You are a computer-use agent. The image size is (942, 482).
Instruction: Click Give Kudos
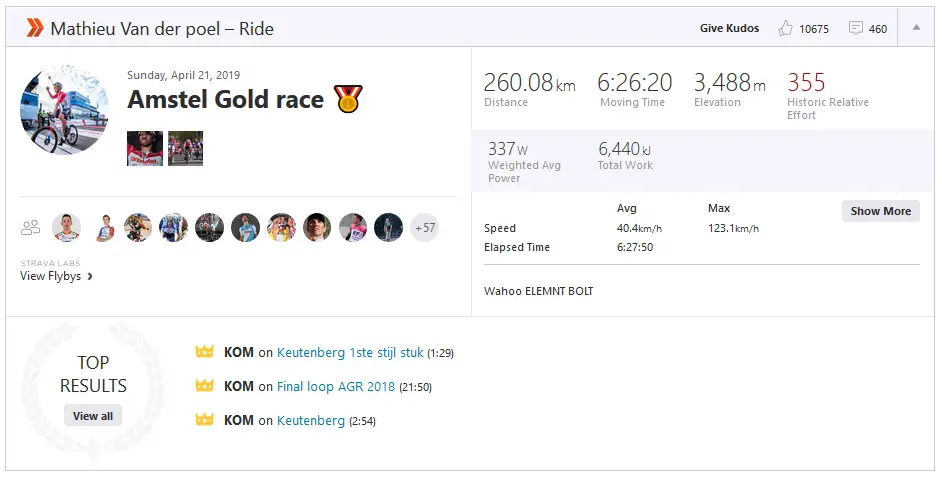pos(729,28)
